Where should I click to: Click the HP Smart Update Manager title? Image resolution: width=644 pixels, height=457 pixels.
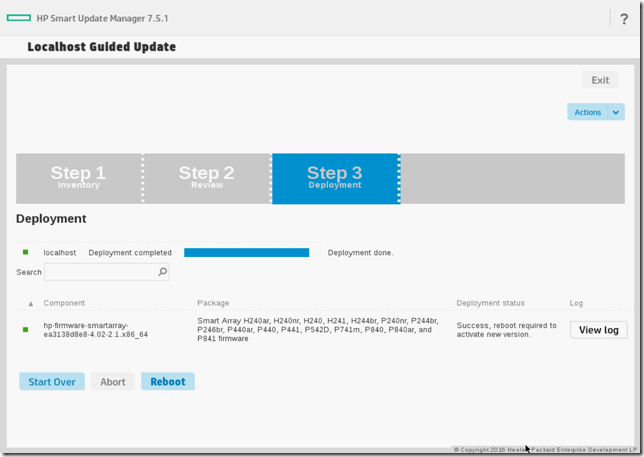(x=102, y=18)
